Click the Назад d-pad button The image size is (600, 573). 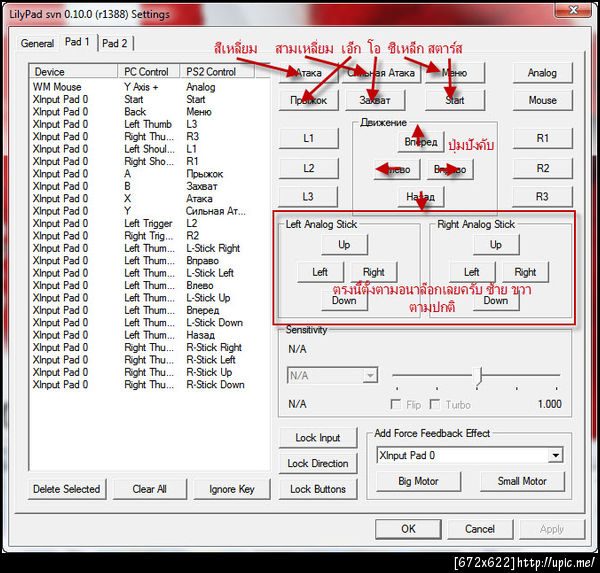[x=421, y=197]
